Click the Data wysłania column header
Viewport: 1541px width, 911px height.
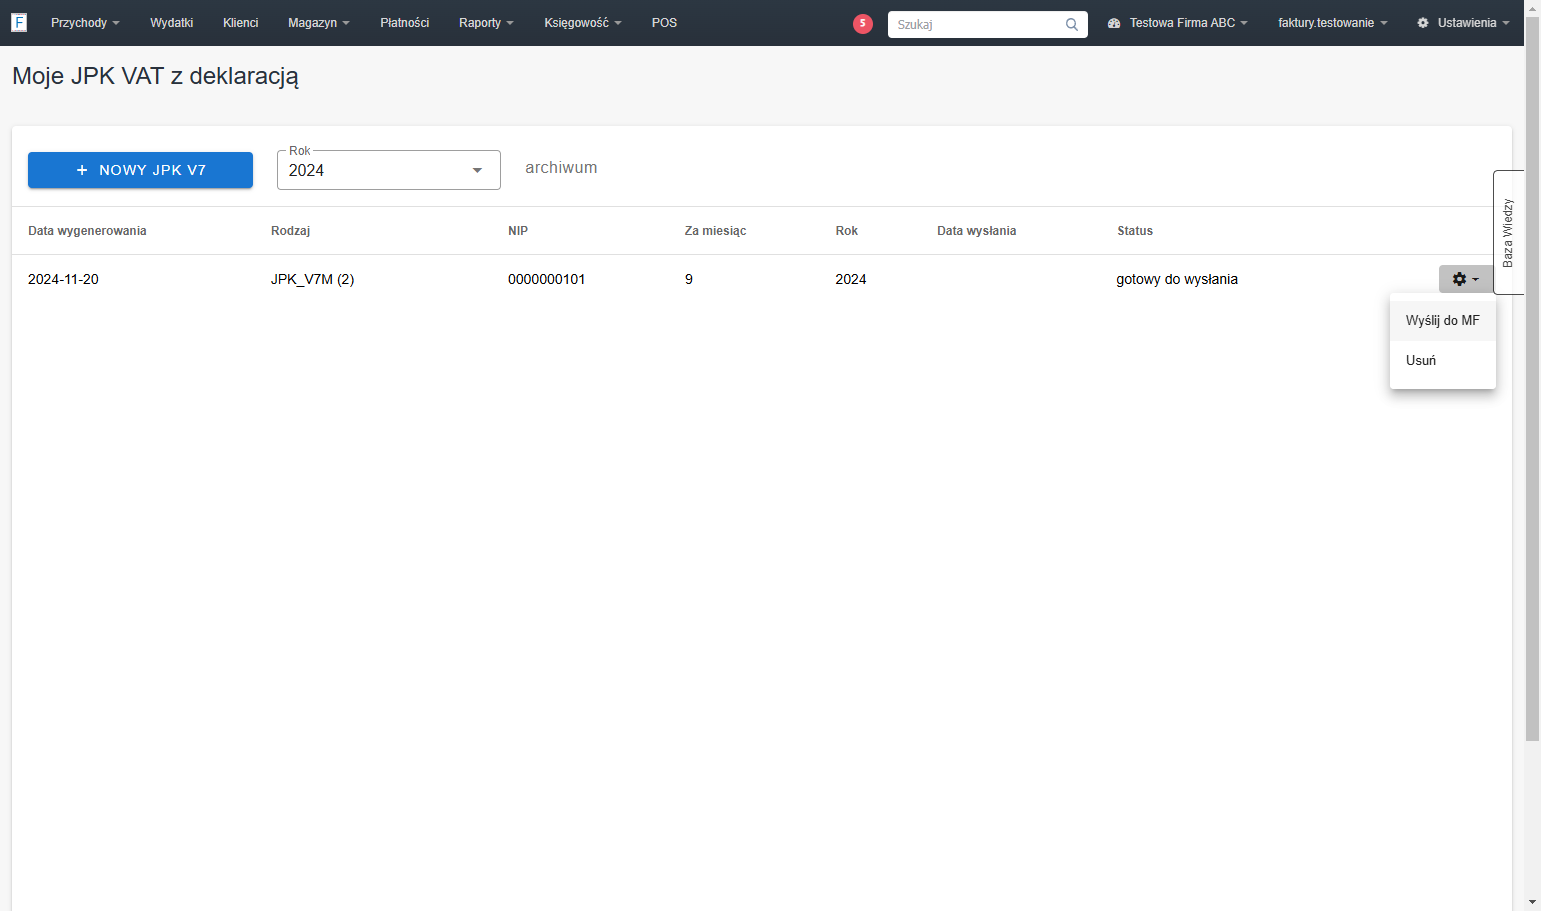(976, 231)
